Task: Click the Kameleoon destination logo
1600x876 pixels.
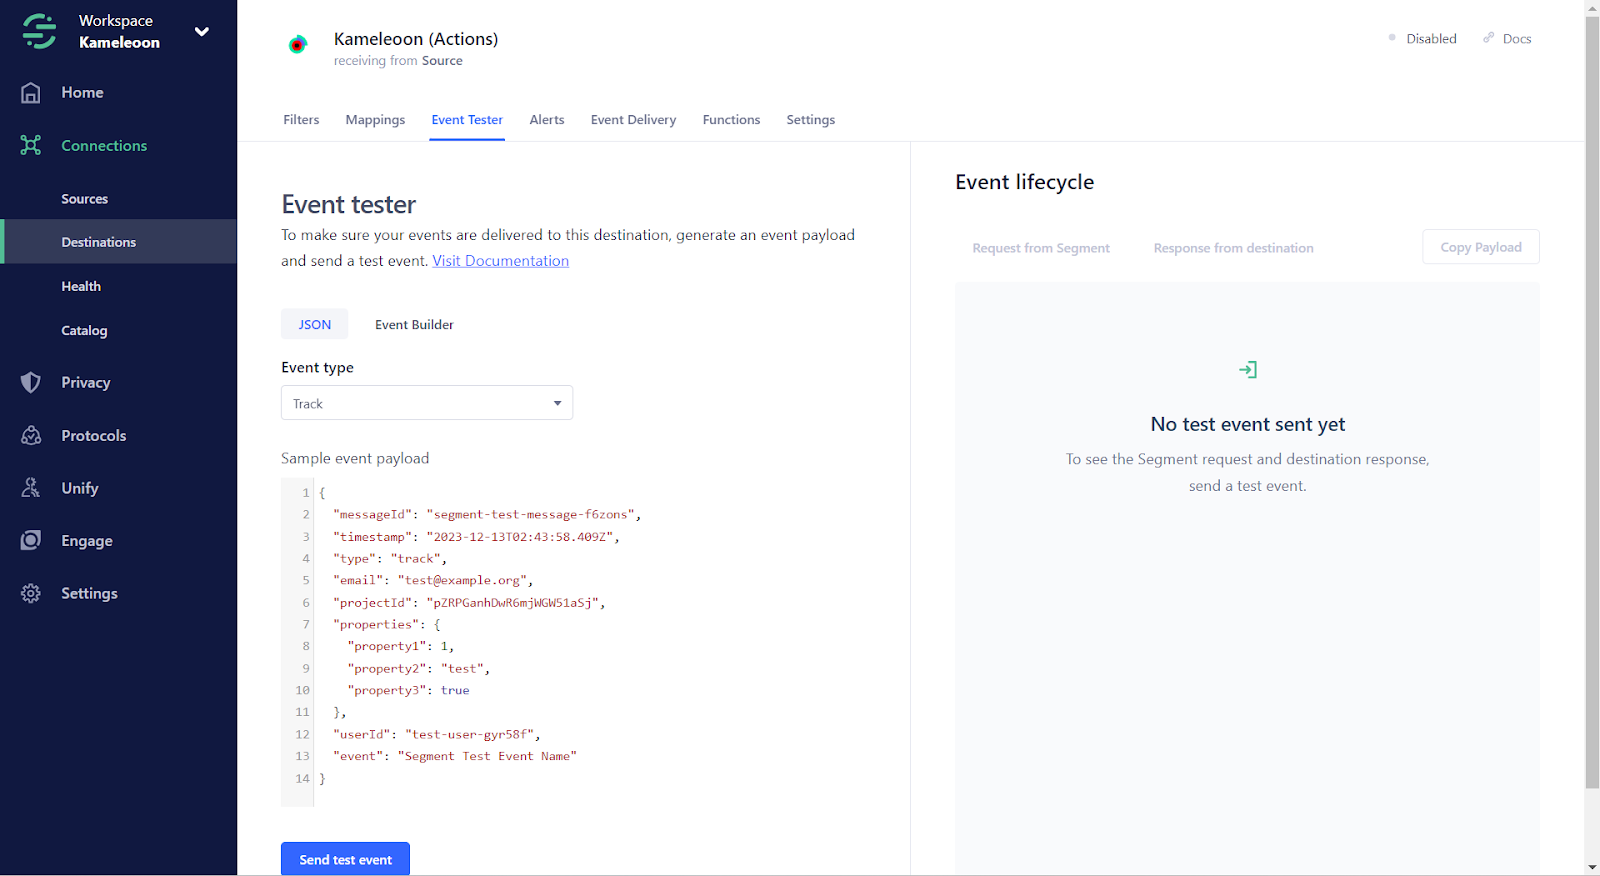Action: coord(297,44)
